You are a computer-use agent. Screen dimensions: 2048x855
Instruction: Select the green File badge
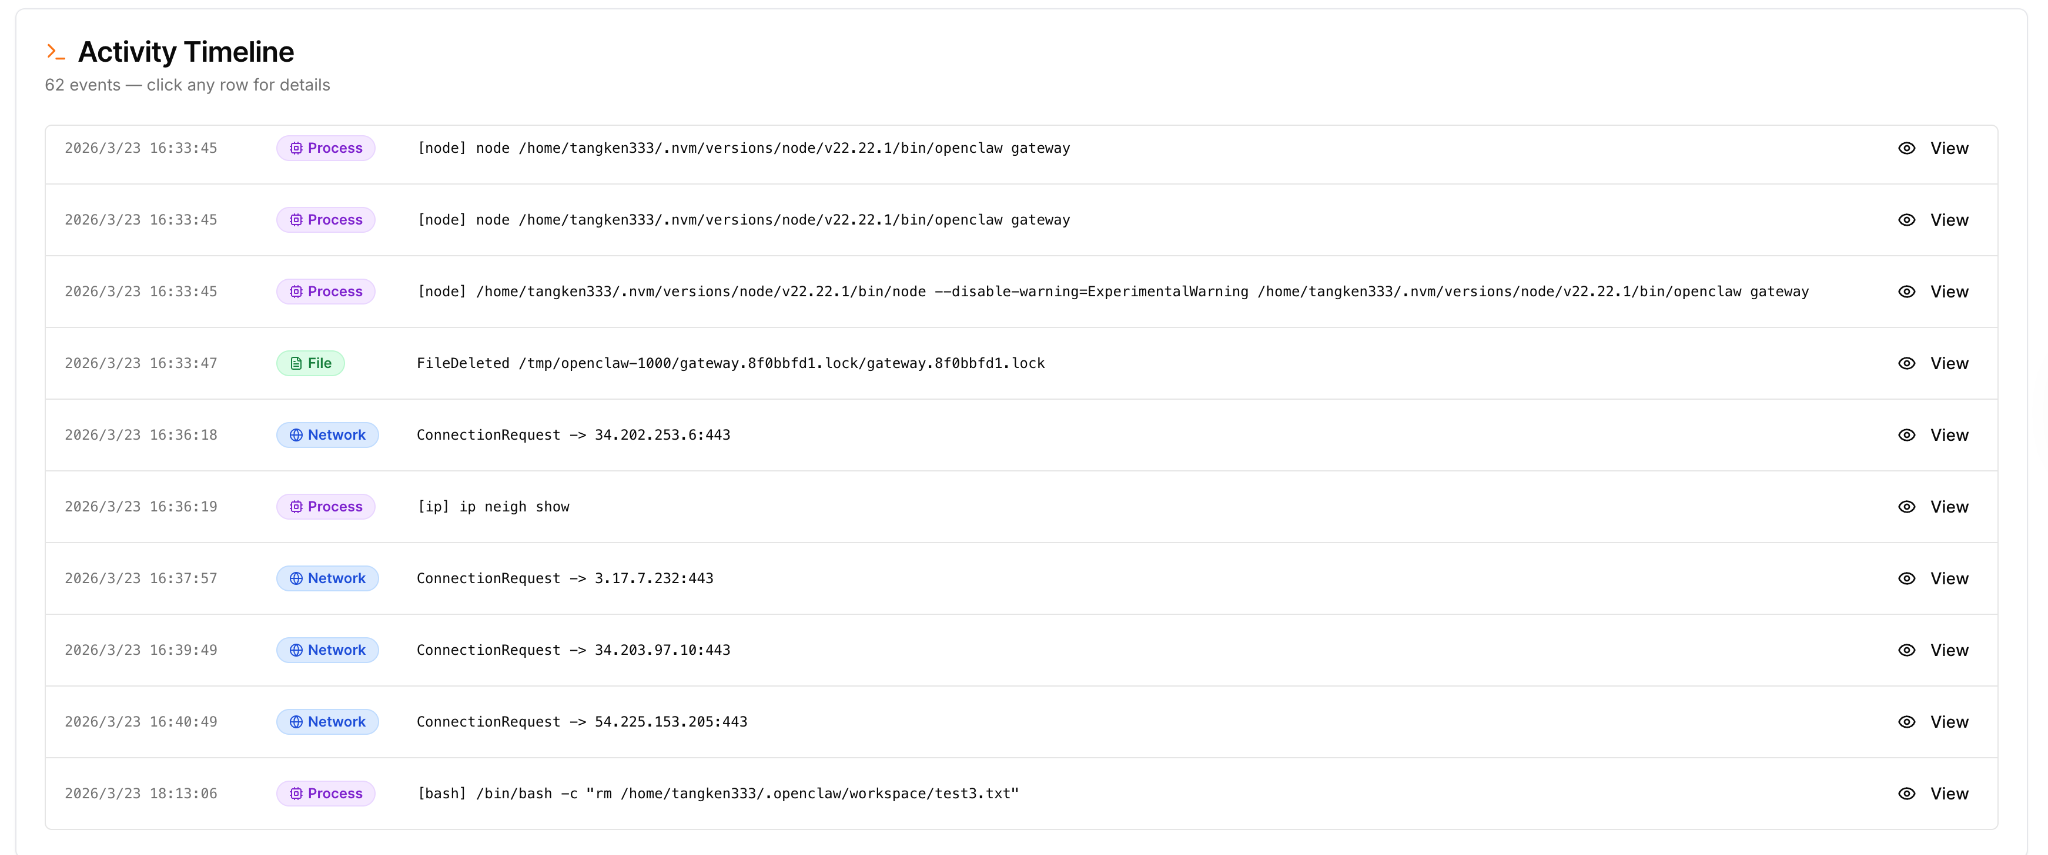[x=310, y=363]
